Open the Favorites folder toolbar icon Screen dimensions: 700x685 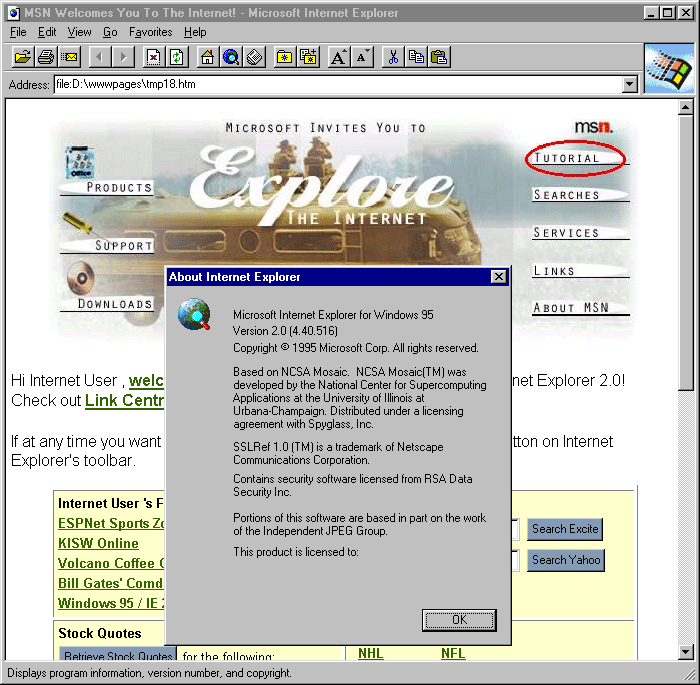click(x=284, y=57)
